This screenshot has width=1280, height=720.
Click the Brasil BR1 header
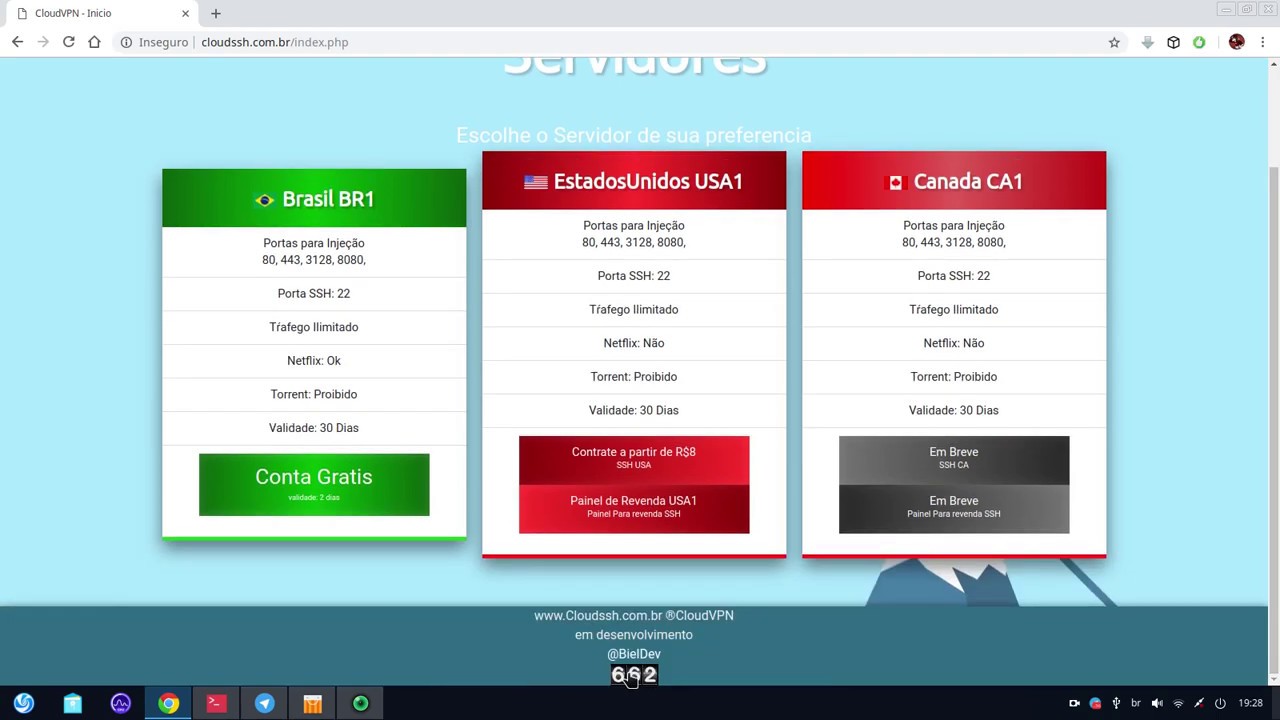pyautogui.click(x=314, y=198)
